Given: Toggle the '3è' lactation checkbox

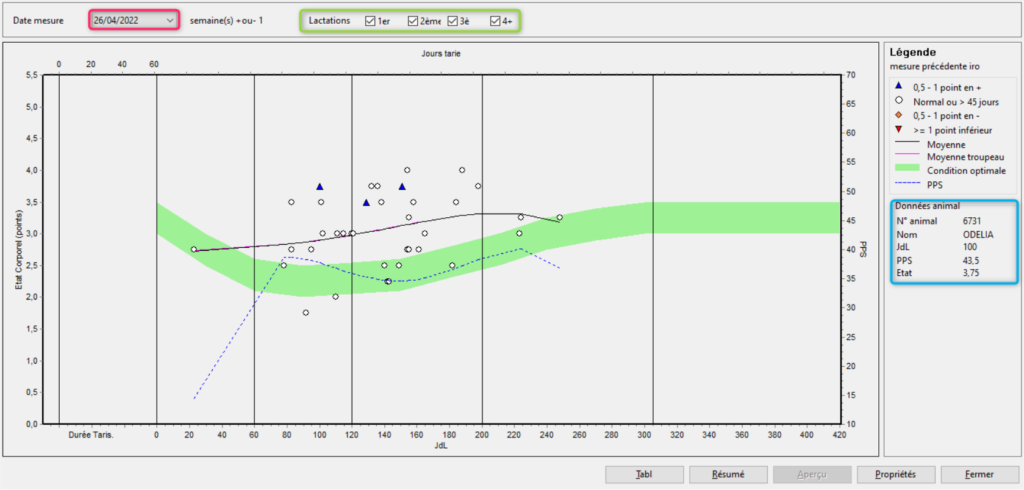Looking at the screenshot, I should point(453,20).
